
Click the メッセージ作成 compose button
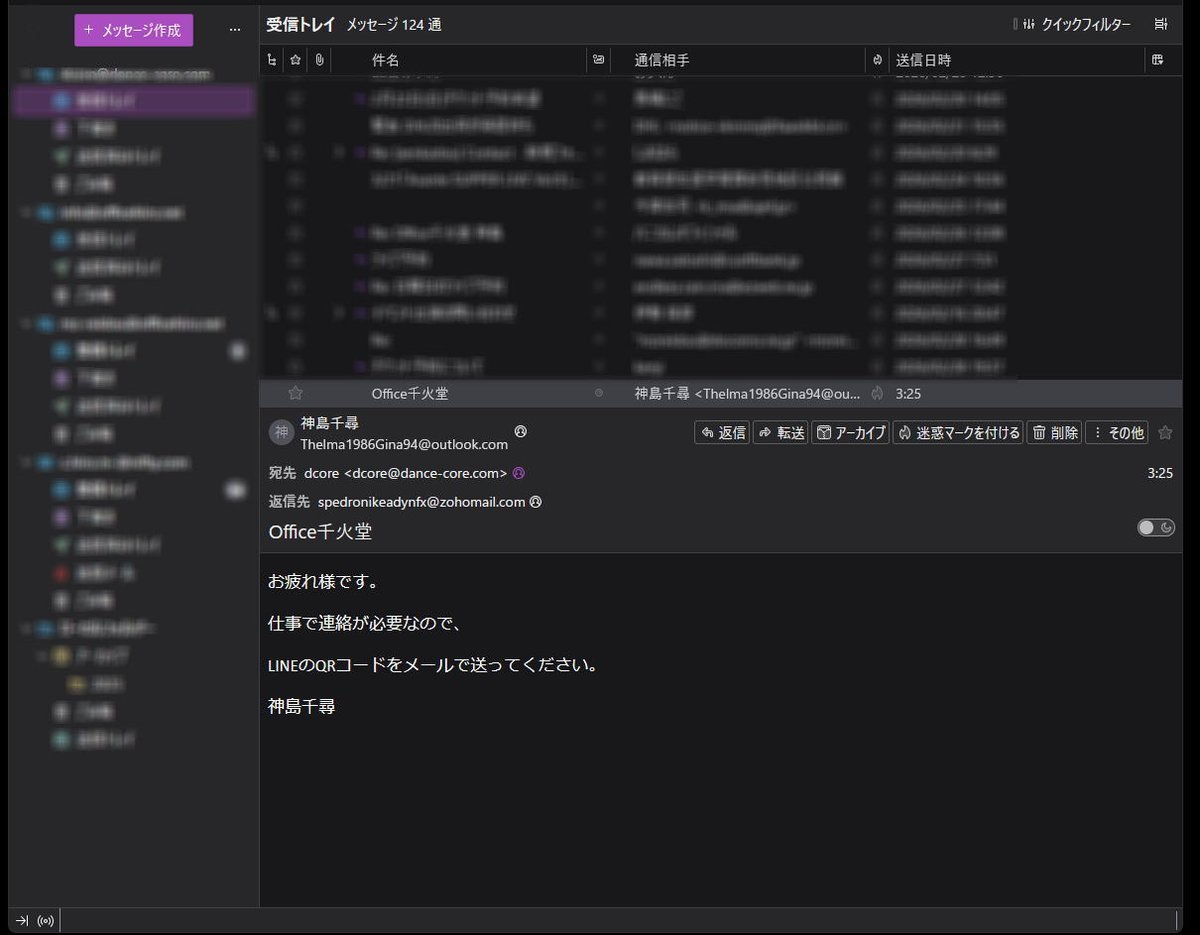(x=134, y=30)
